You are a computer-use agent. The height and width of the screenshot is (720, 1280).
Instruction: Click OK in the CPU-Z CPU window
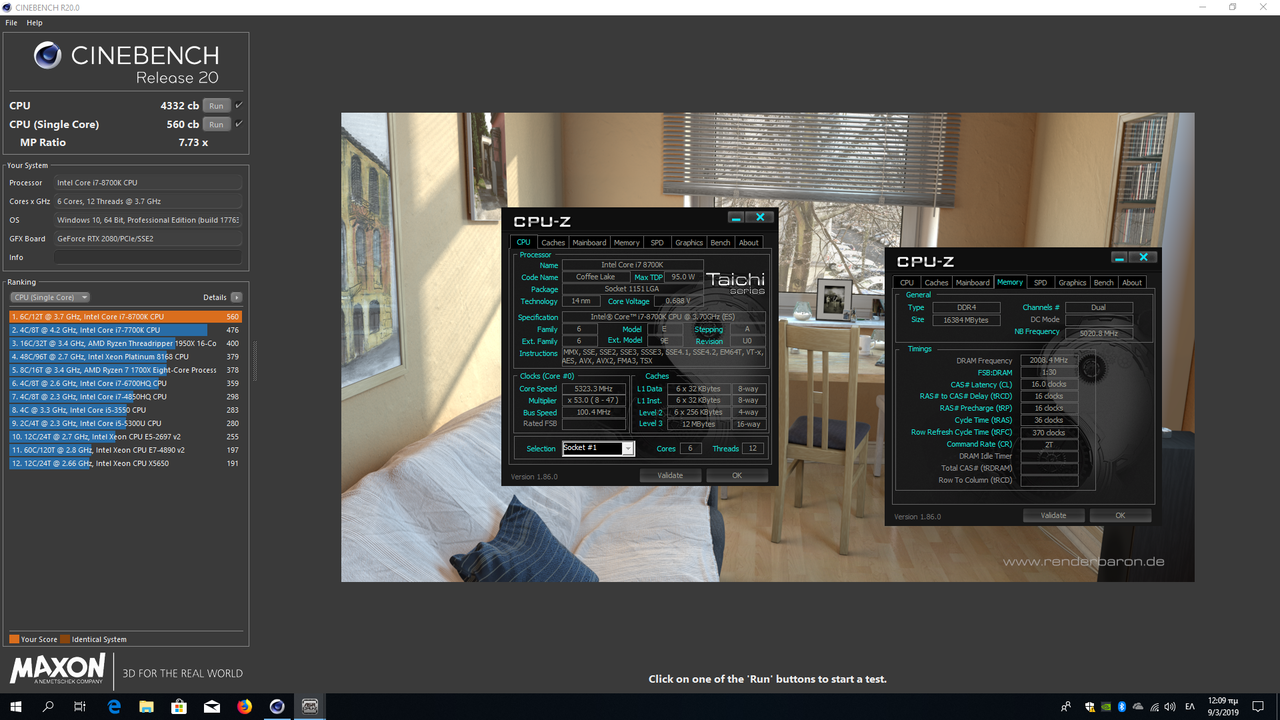coord(737,475)
